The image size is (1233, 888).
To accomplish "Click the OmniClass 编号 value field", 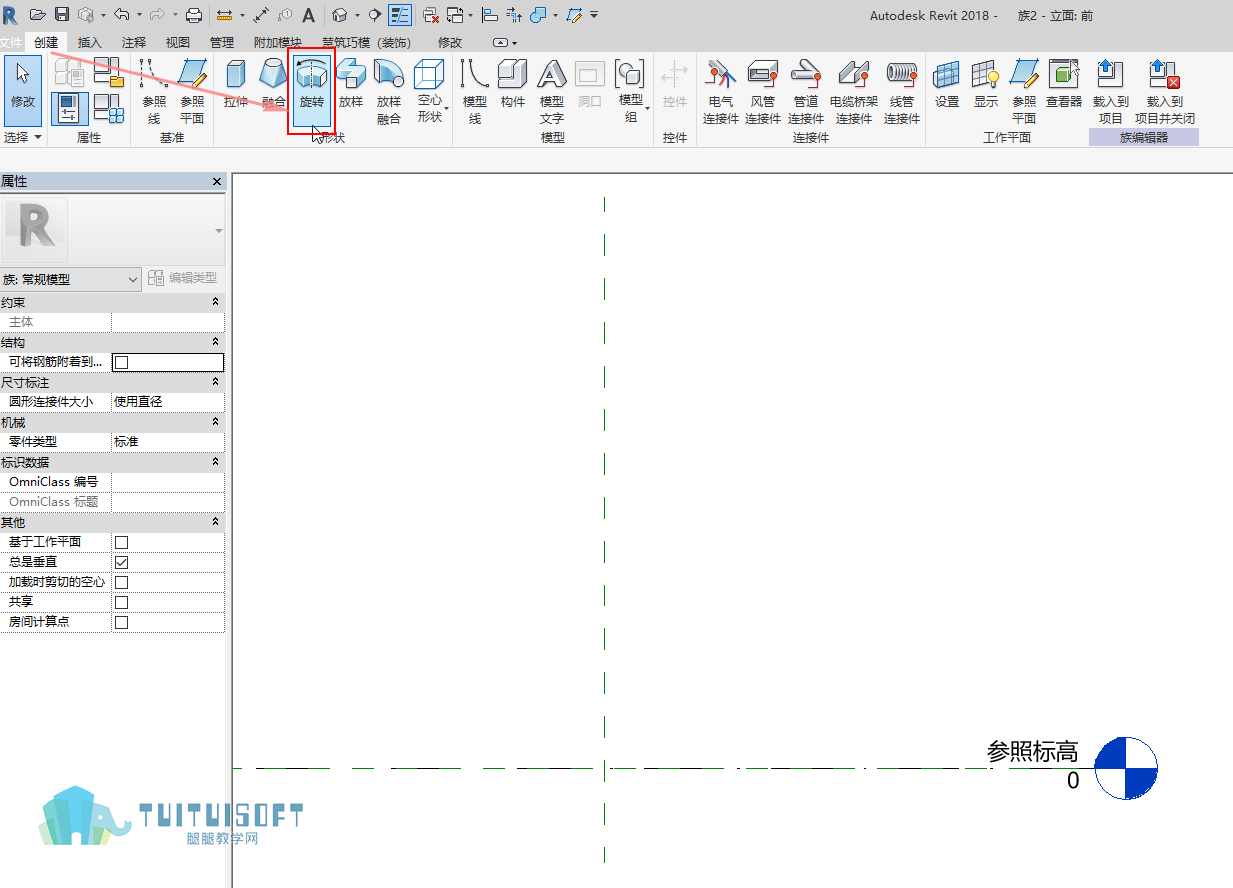I will [168, 482].
